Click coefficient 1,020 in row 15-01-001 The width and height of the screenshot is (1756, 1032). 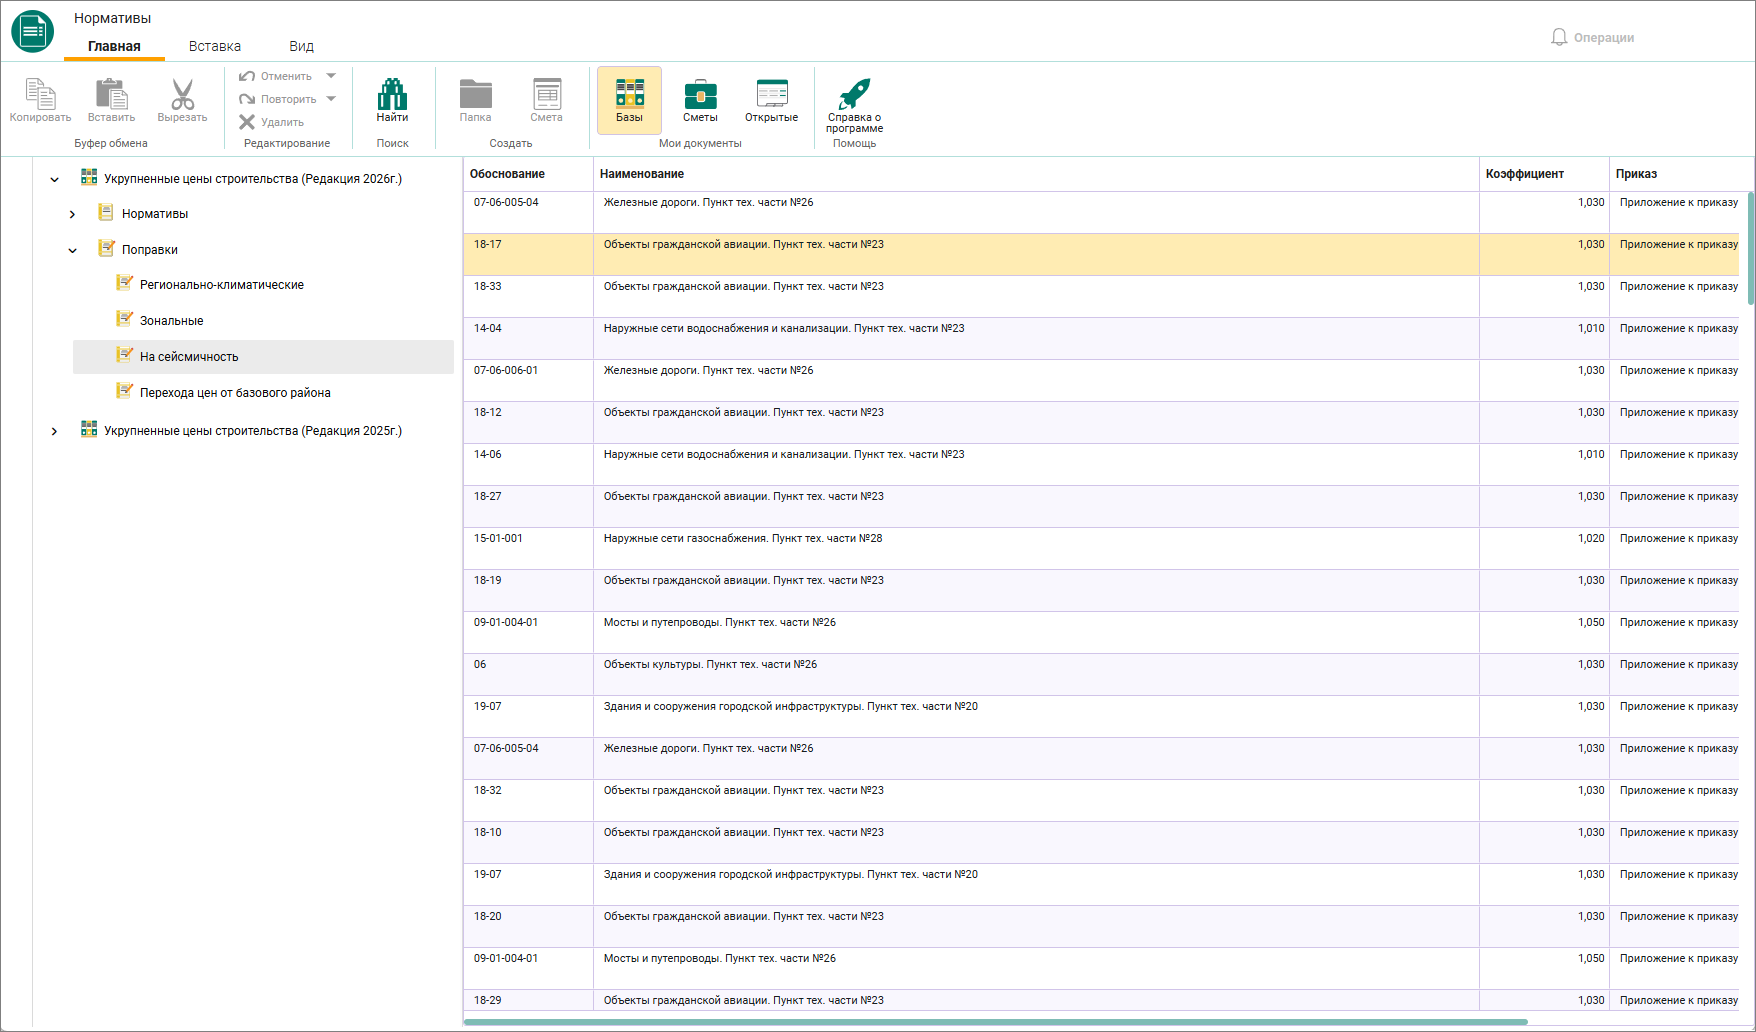[x=1591, y=538]
